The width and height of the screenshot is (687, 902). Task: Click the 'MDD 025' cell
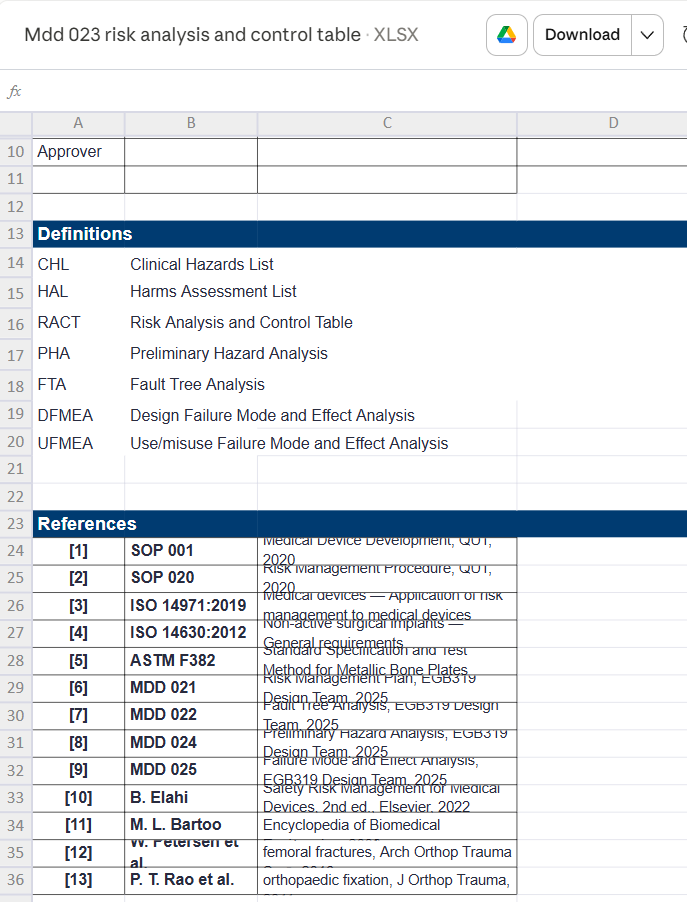click(191, 770)
